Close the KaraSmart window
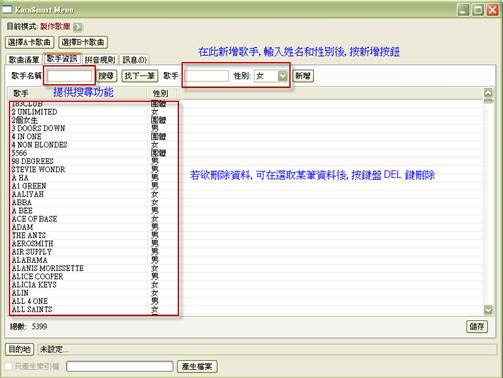 coord(493,10)
